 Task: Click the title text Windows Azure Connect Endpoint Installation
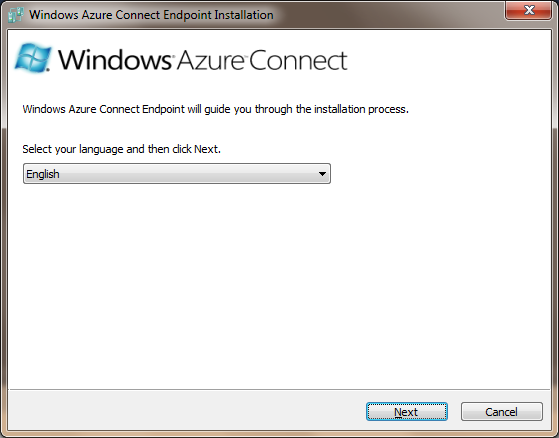pyautogui.click(x=151, y=15)
